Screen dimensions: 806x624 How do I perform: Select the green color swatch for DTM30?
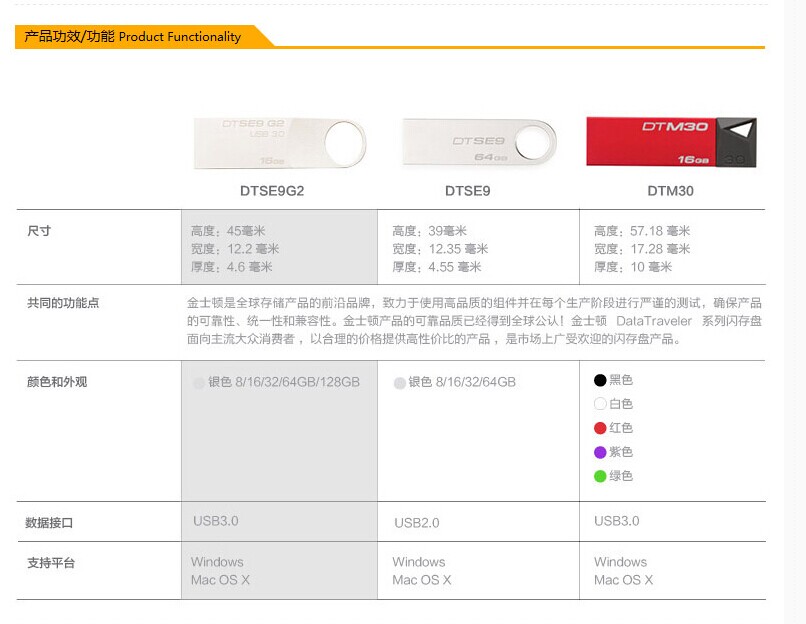point(600,476)
